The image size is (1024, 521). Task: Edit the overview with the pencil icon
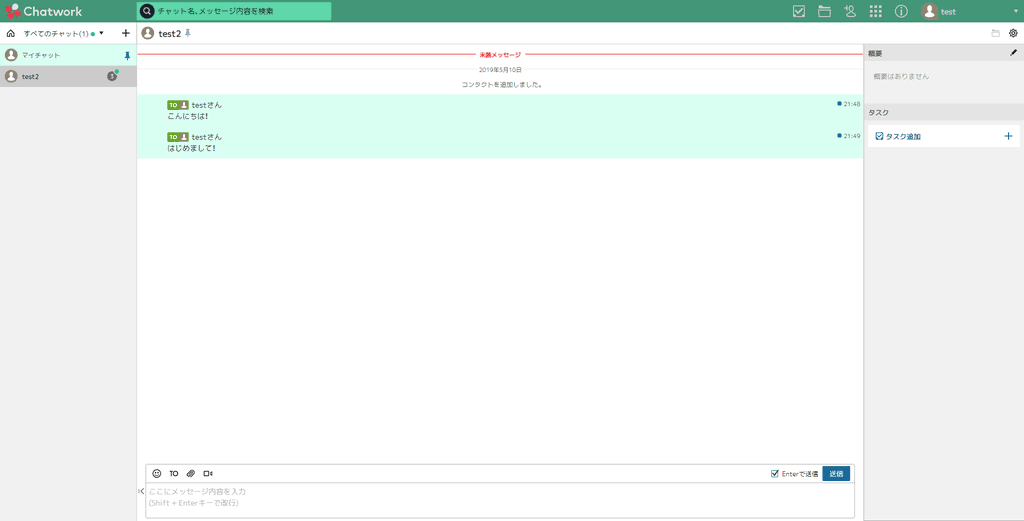pos(1013,53)
